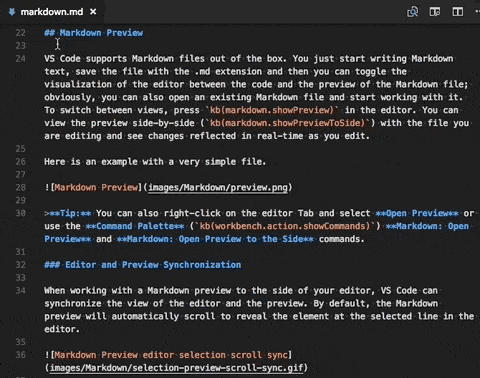Viewport: 480px width, 378px height.
Task: Click the word 'editor.' ending line 34
Action: click(62, 329)
